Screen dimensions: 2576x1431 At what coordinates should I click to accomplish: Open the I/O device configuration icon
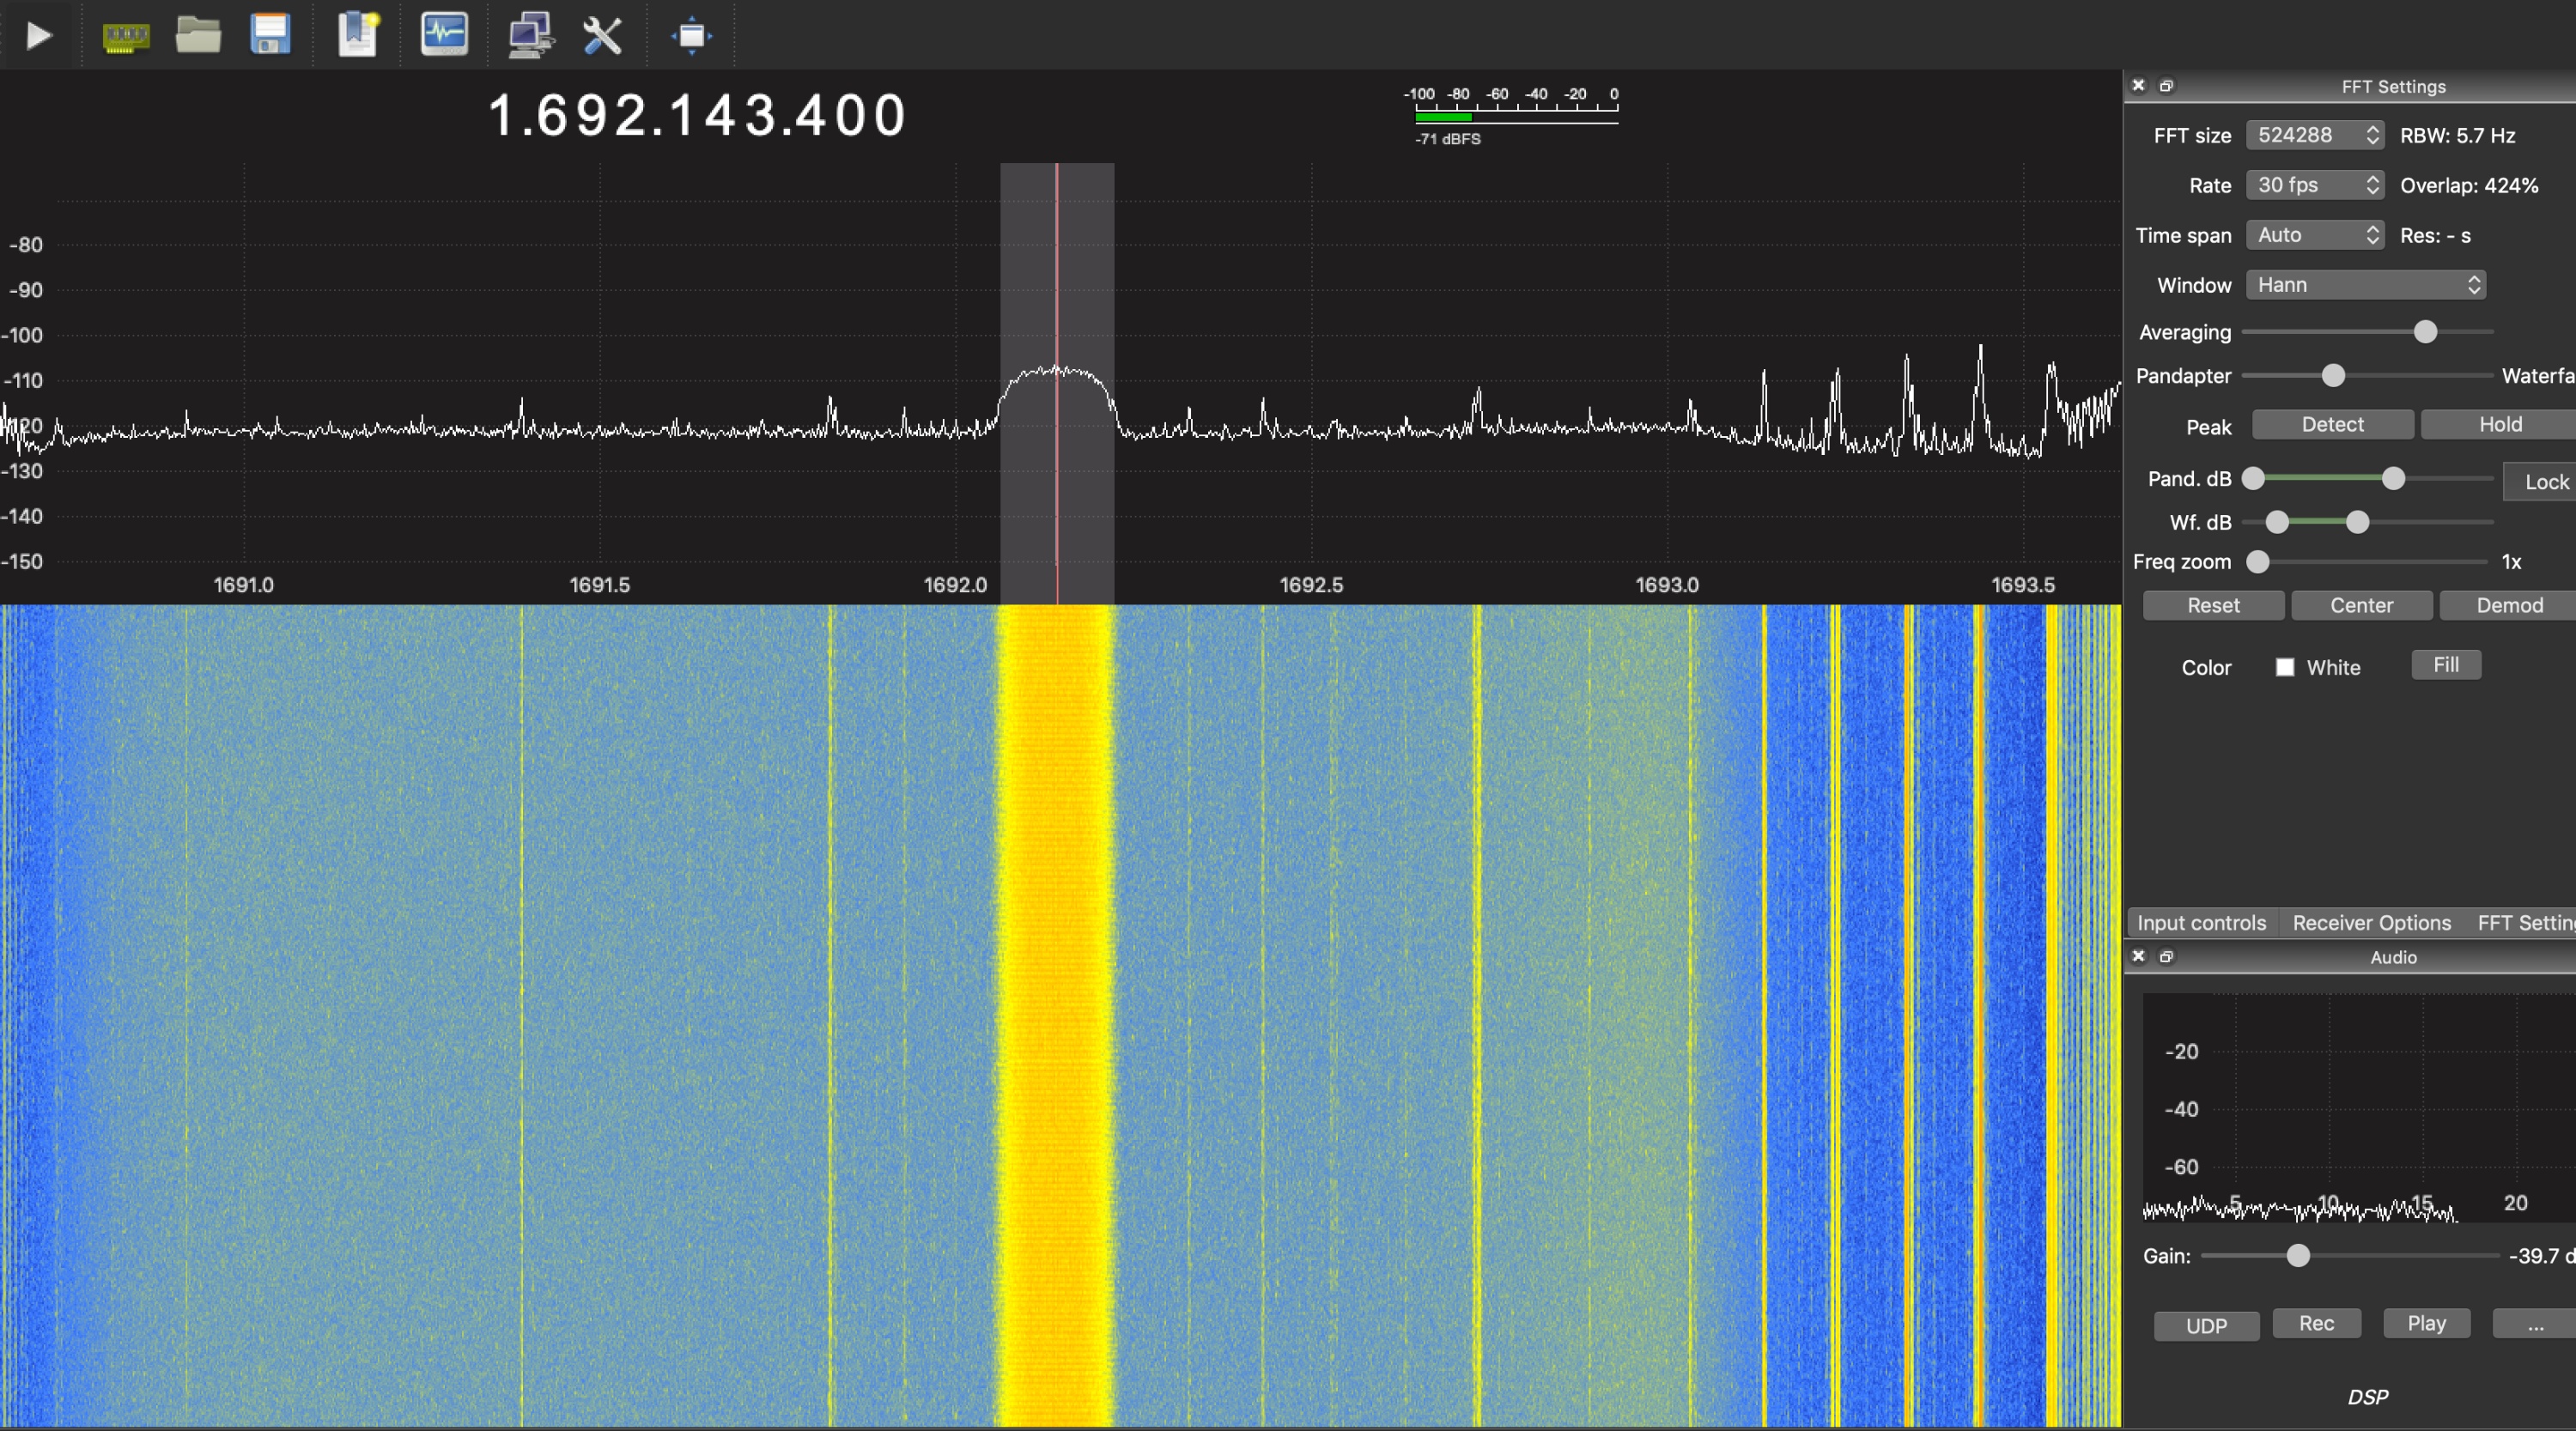click(x=126, y=36)
